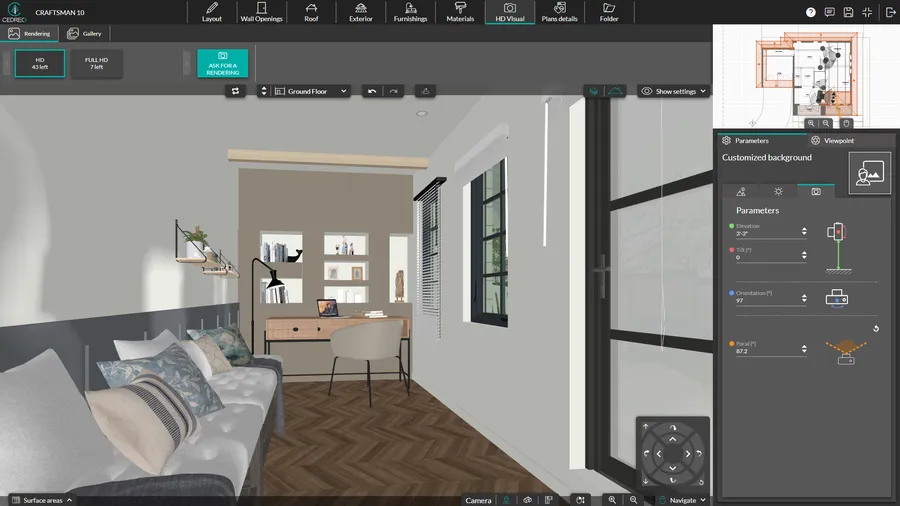Adjust the Orientation stepper arrows

coord(804,298)
